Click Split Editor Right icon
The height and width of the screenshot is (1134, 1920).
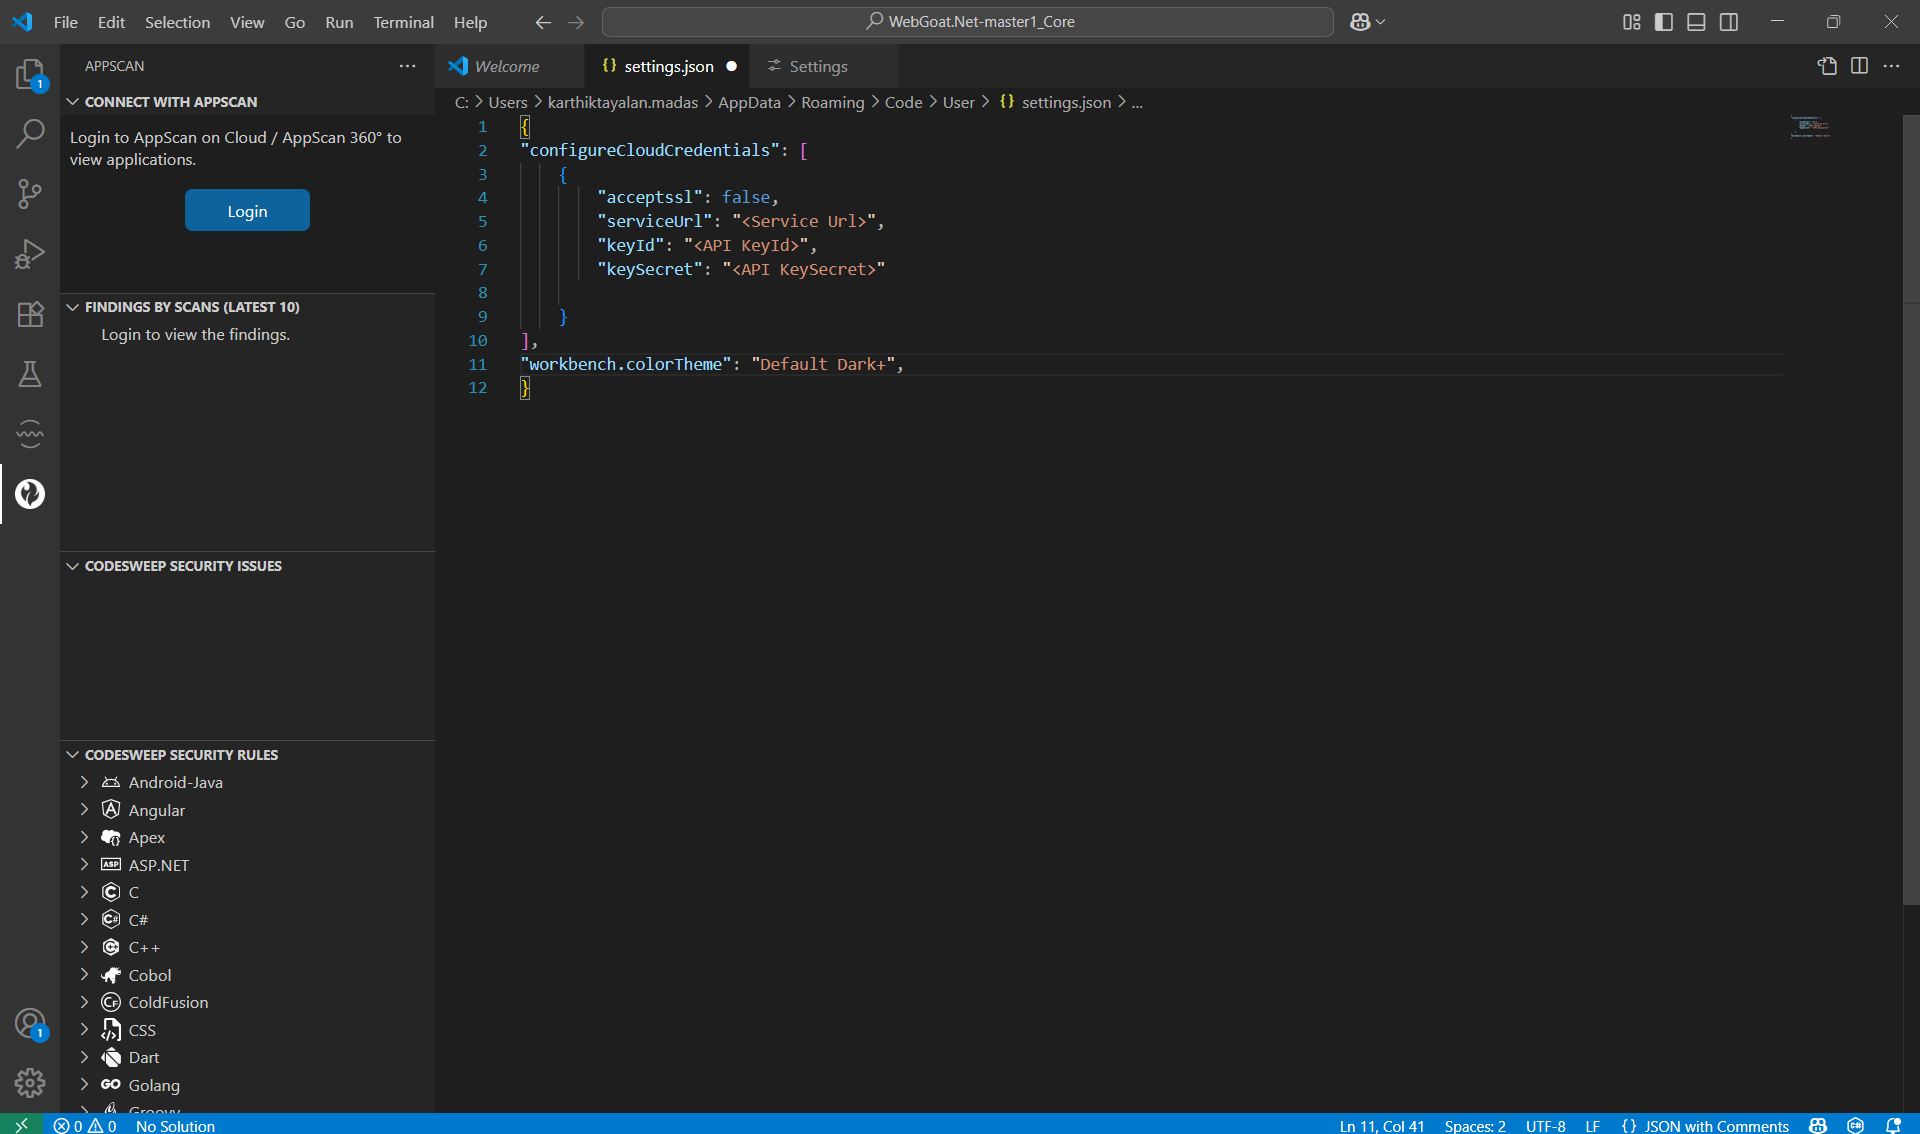point(1859,66)
